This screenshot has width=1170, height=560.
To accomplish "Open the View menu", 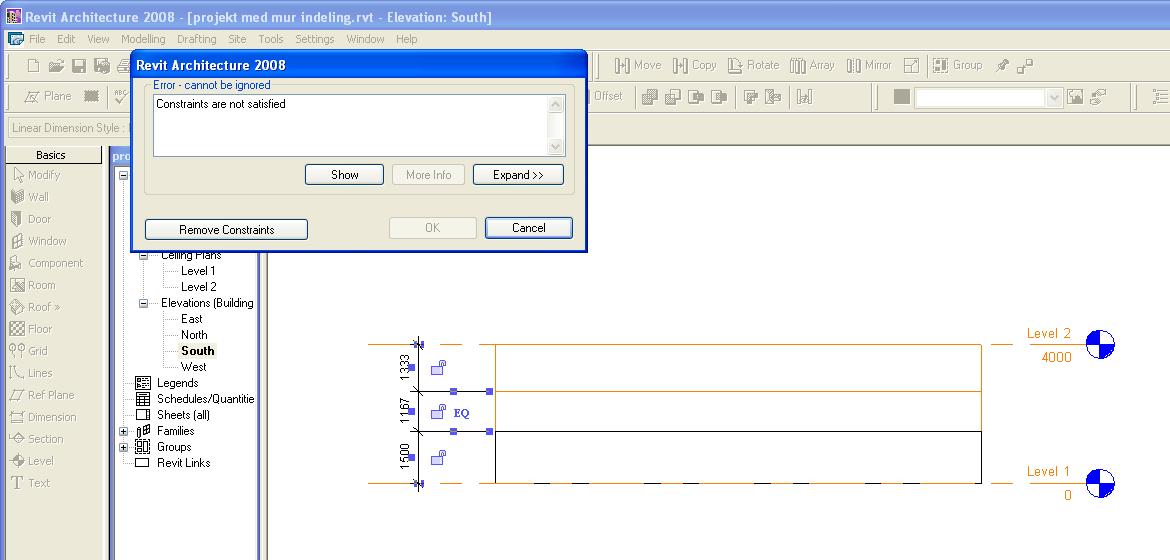I will pos(98,39).
